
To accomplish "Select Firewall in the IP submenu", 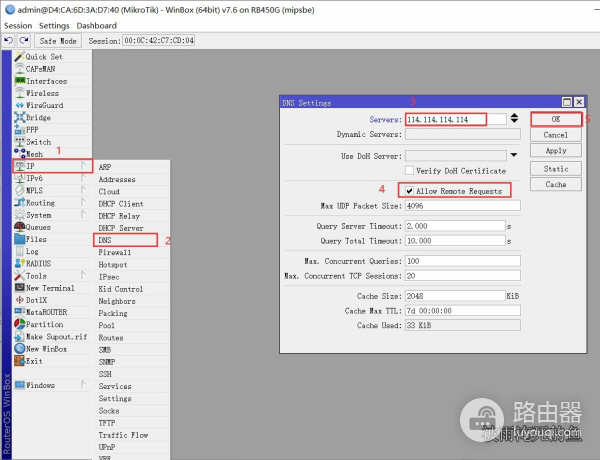I will click(x=132, y=252).
